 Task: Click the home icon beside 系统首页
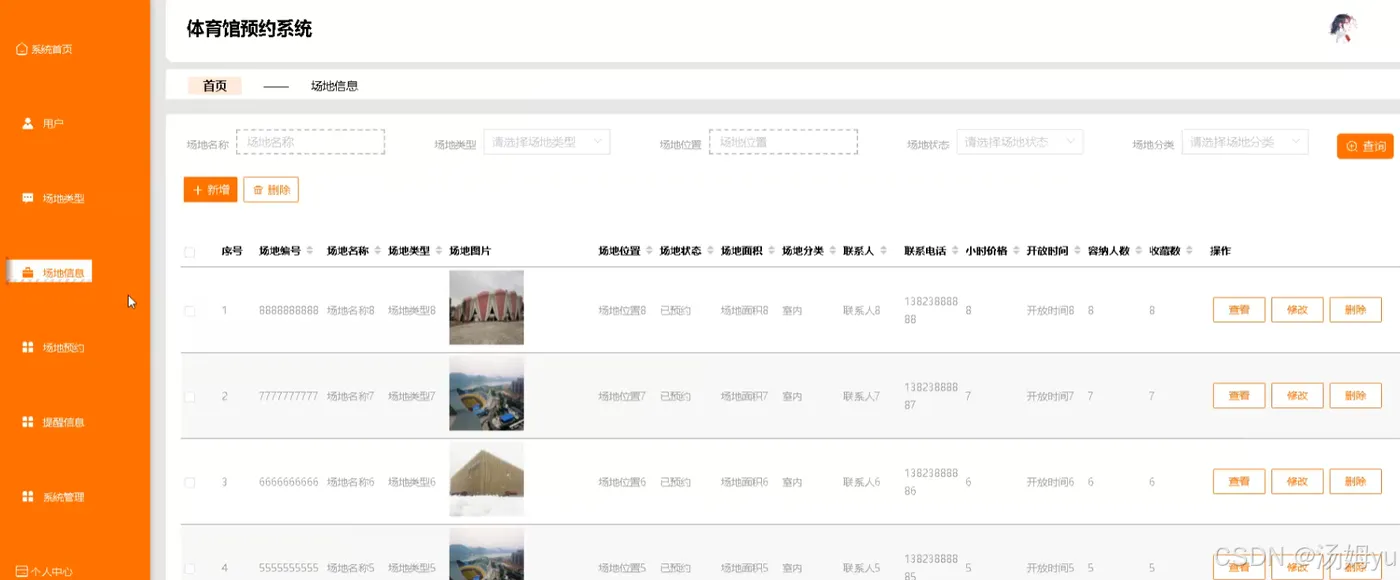[22, 49]
